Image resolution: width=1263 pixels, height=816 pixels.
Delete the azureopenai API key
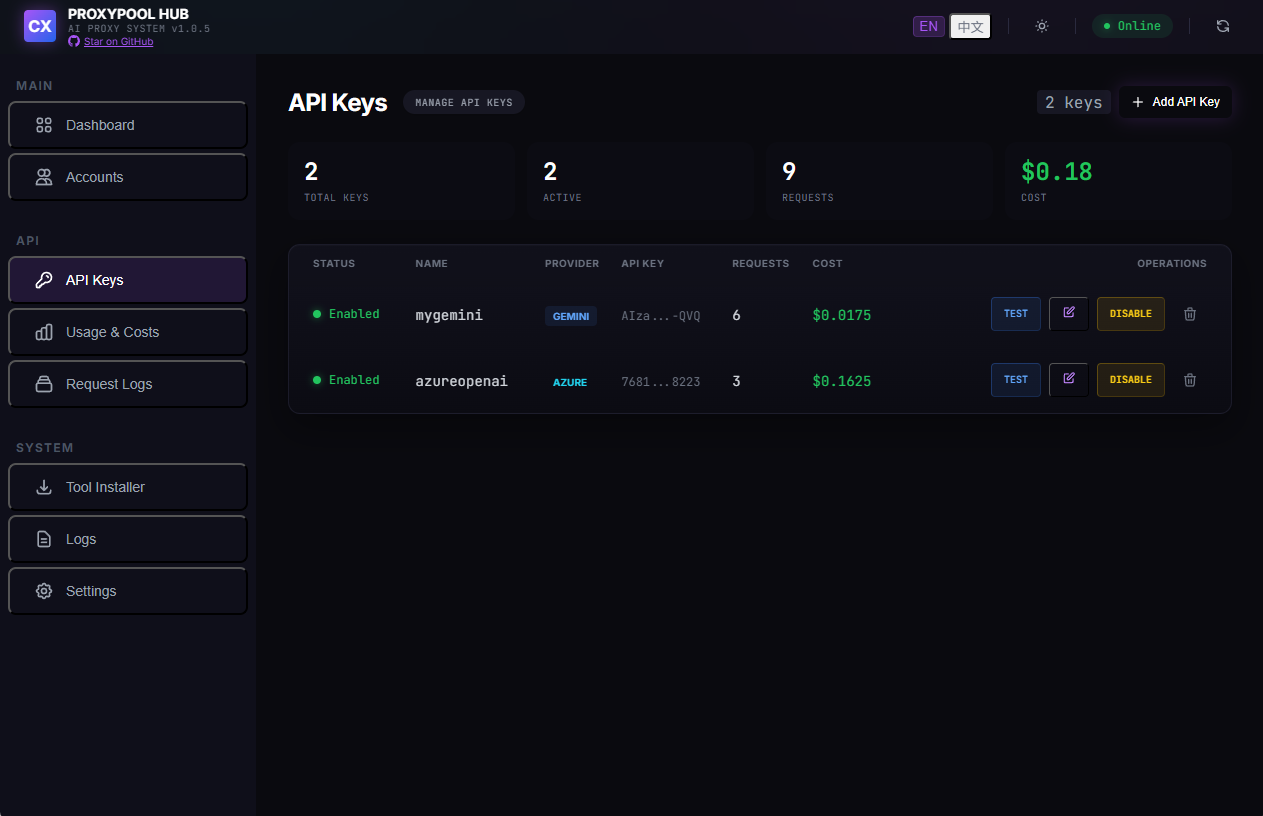(1189, 380)
